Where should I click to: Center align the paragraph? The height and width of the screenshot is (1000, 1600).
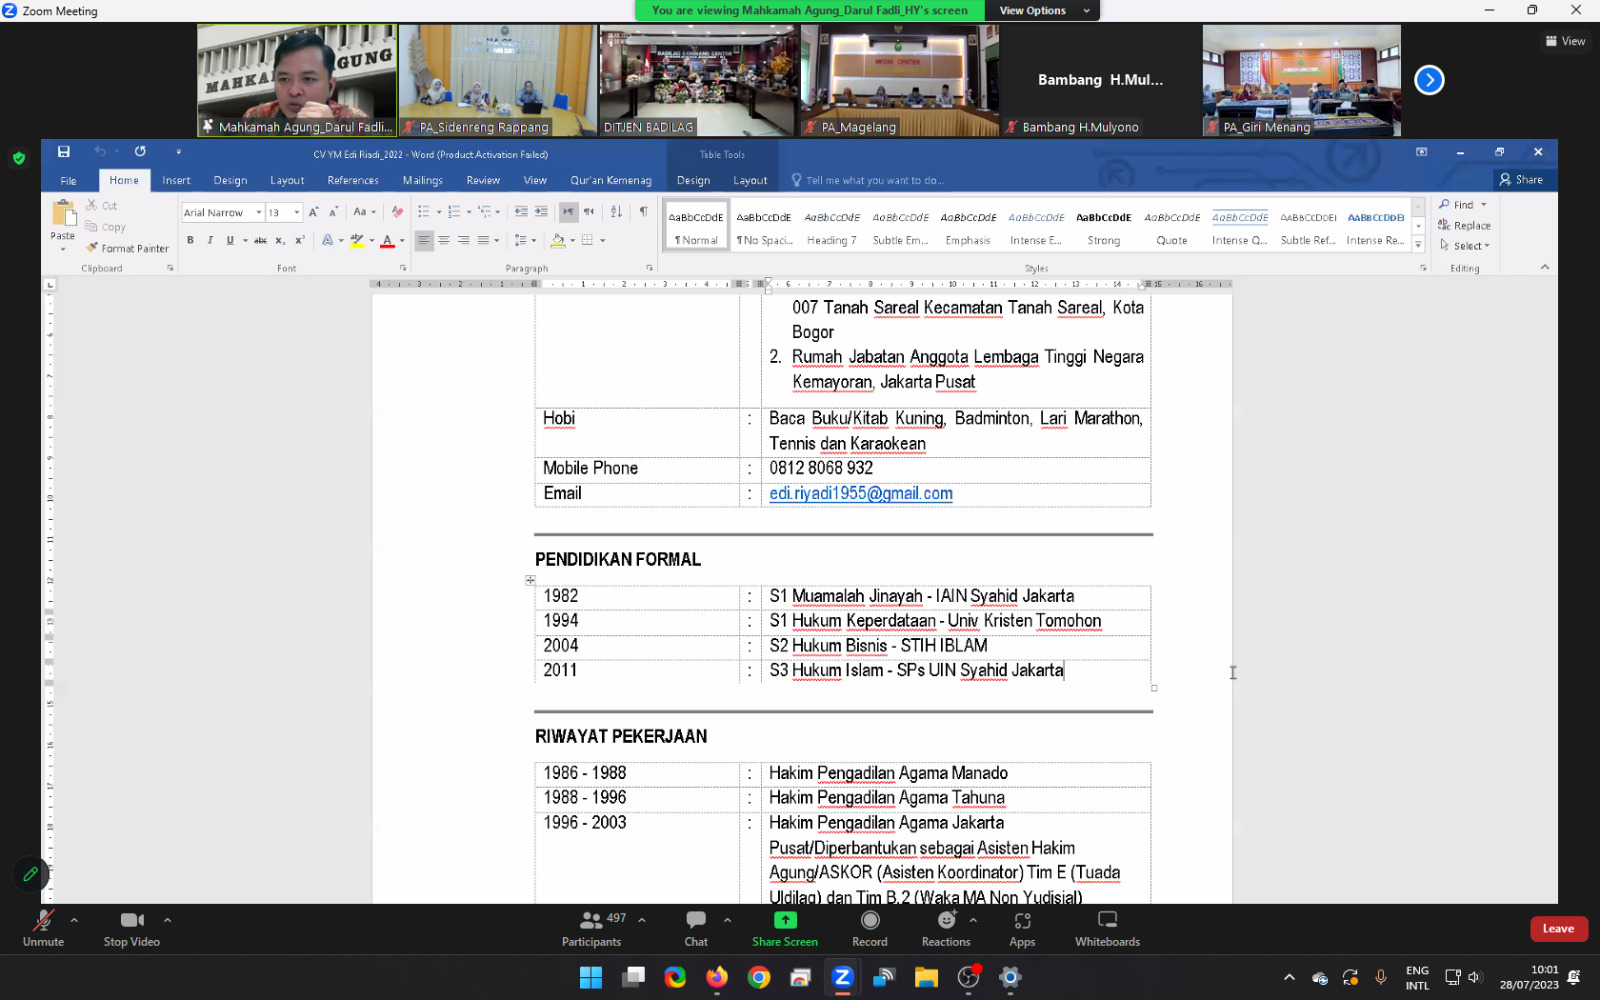tap(444, 240)
